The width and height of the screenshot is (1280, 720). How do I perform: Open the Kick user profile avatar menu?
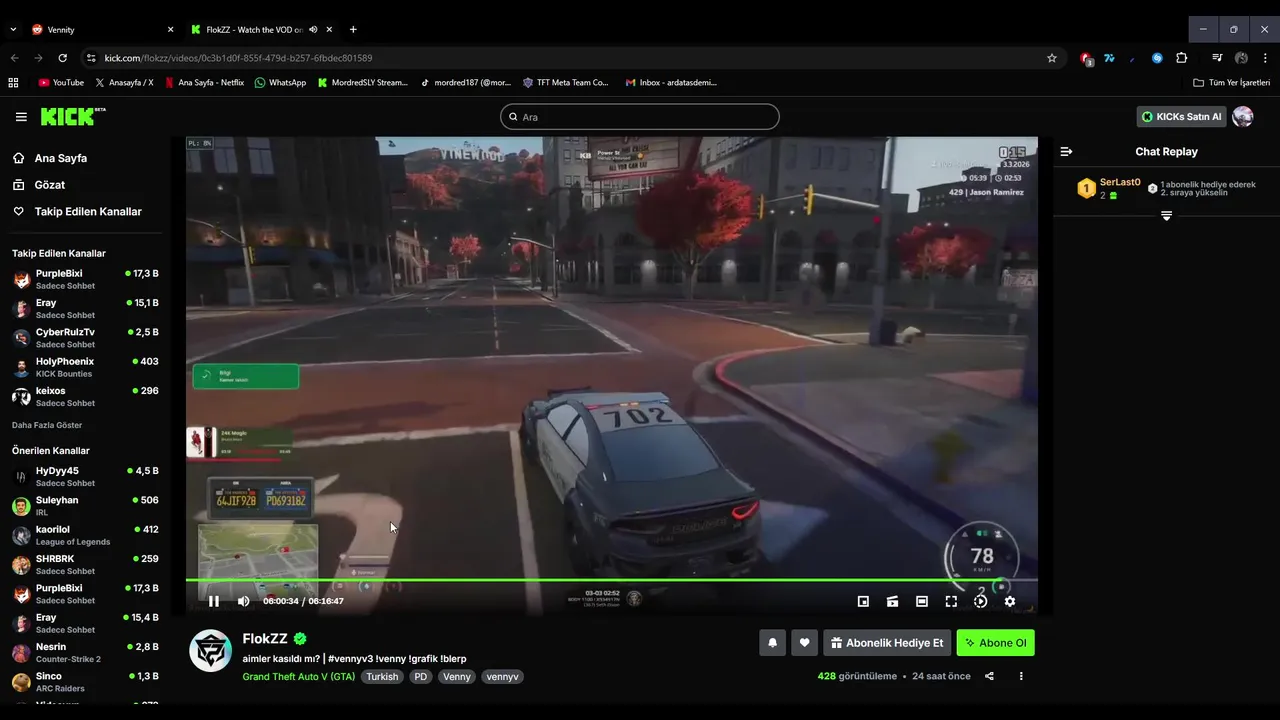click(1243, 117)
